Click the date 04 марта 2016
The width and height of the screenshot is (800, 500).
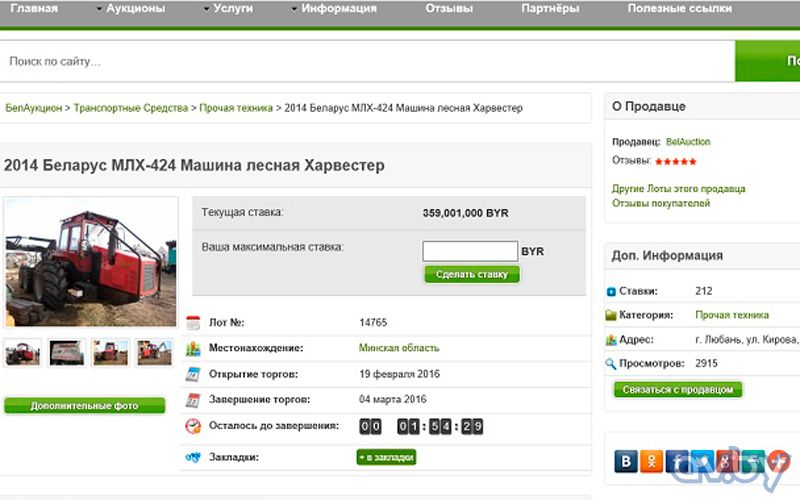pos(392,399)
